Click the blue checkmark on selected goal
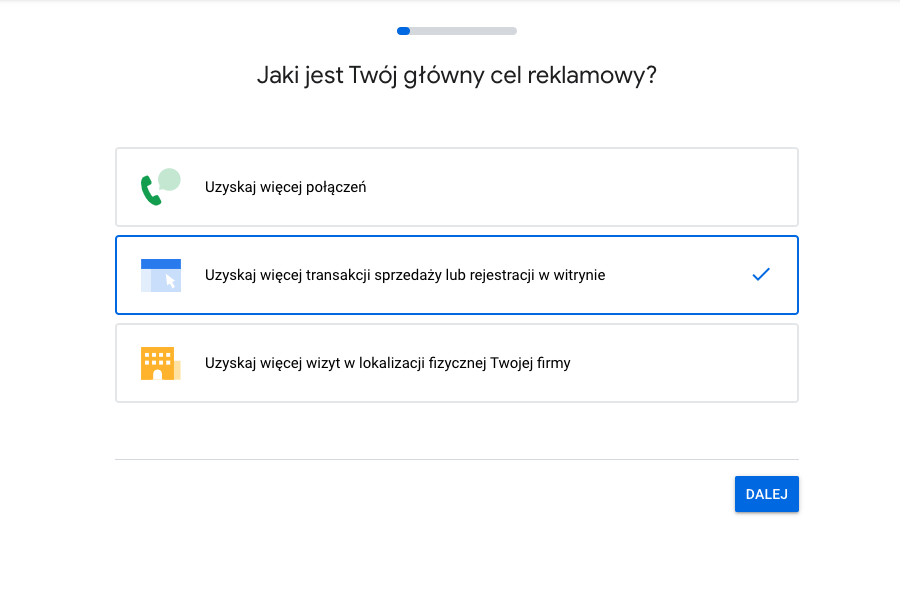The height and width of the screenshot is (590, 900). pyautogui.click(x=761, y=274)
